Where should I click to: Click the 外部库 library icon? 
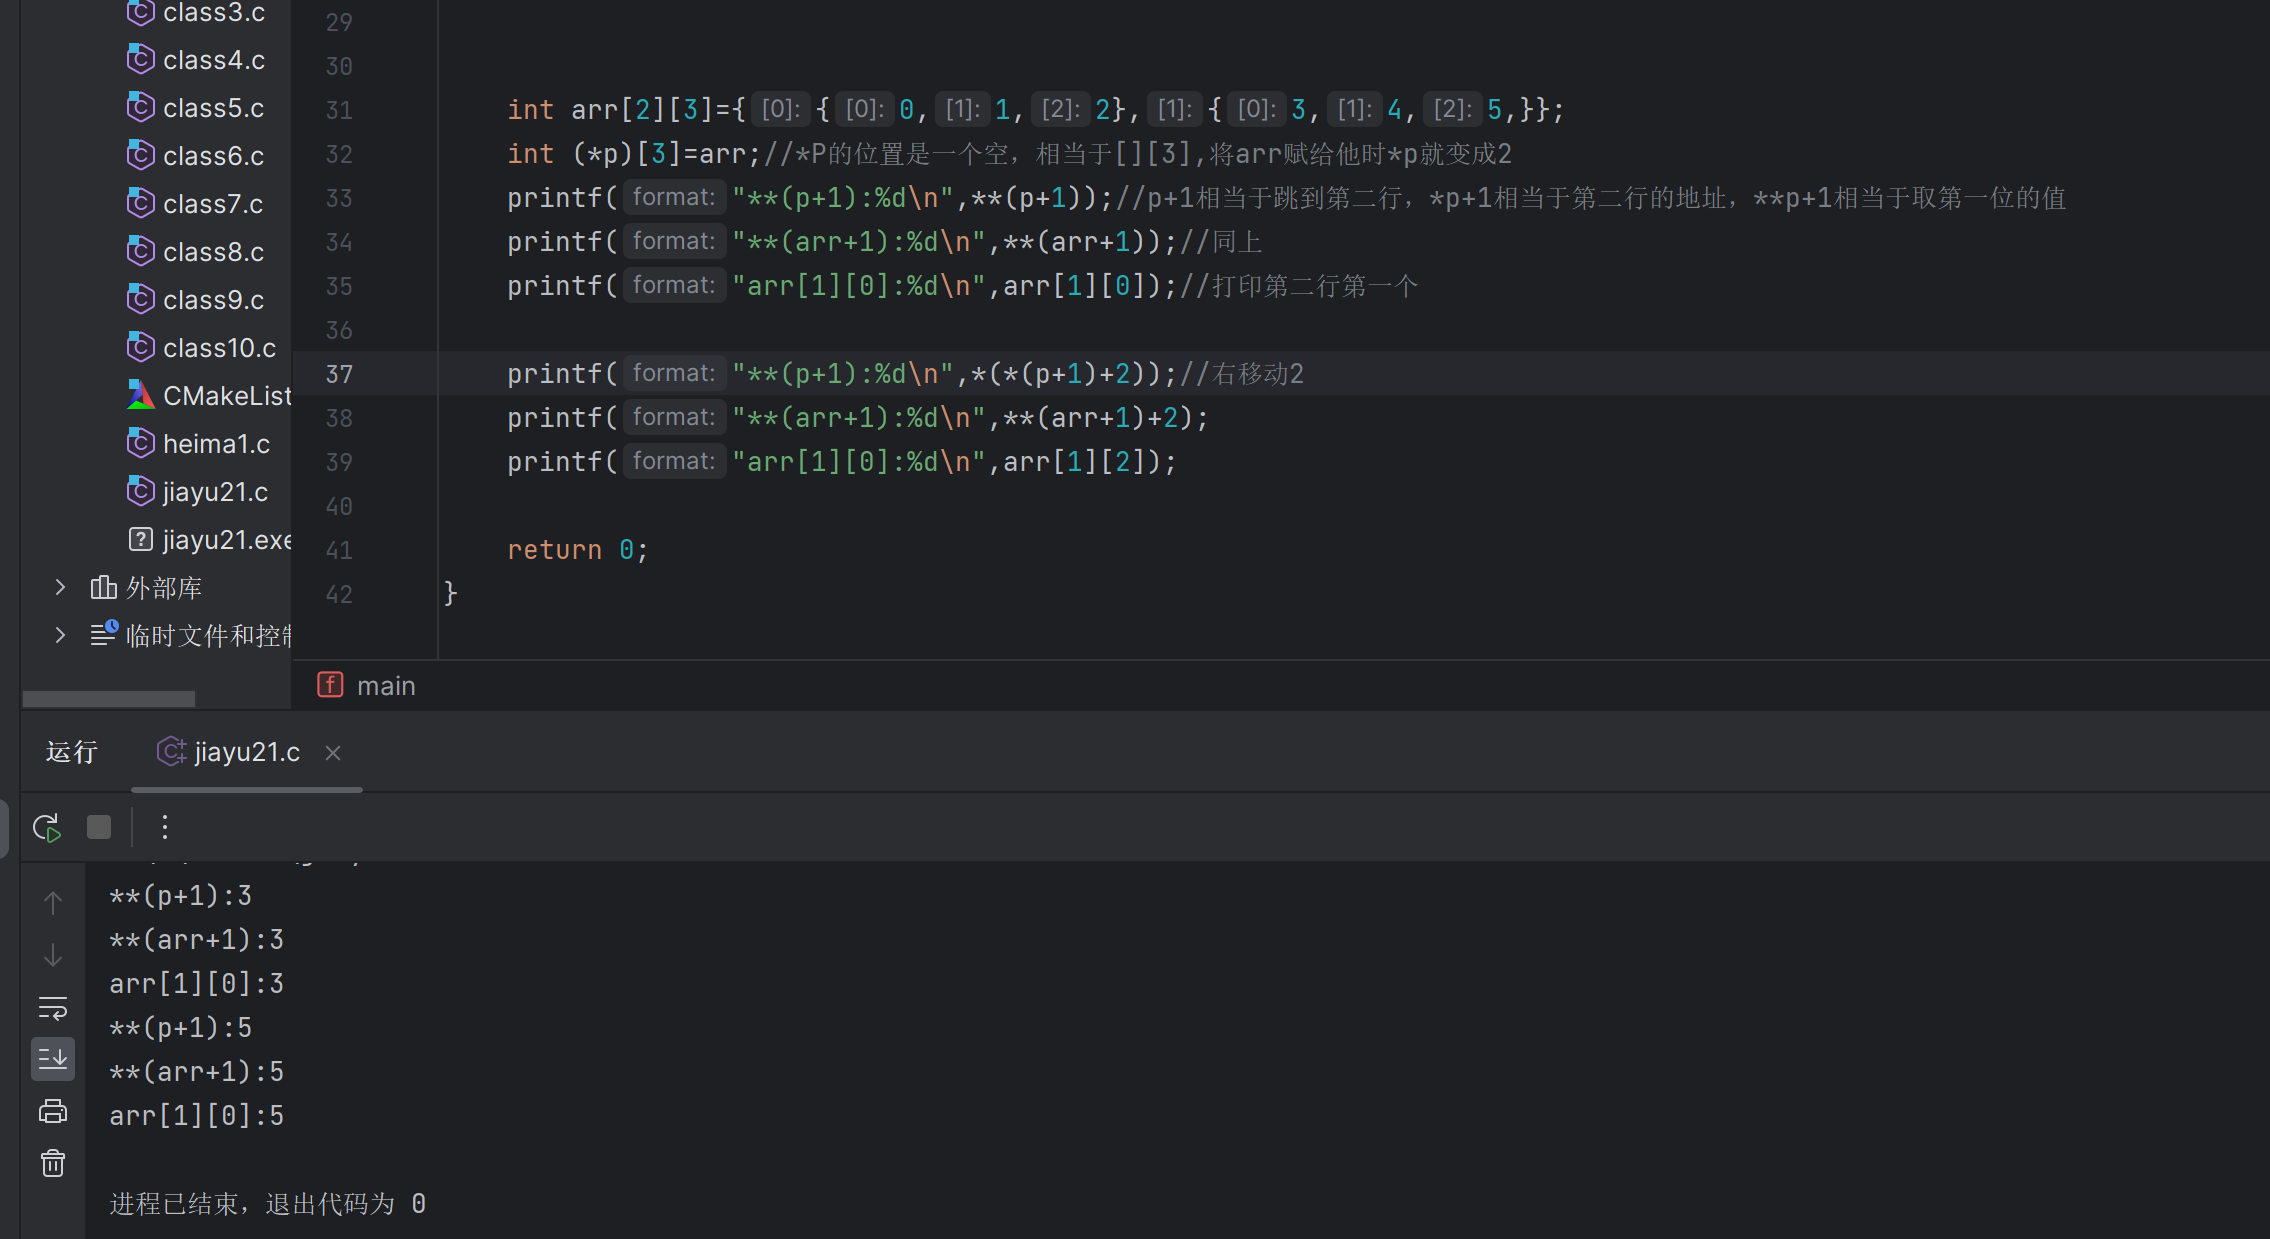click(x=103, y=587)
